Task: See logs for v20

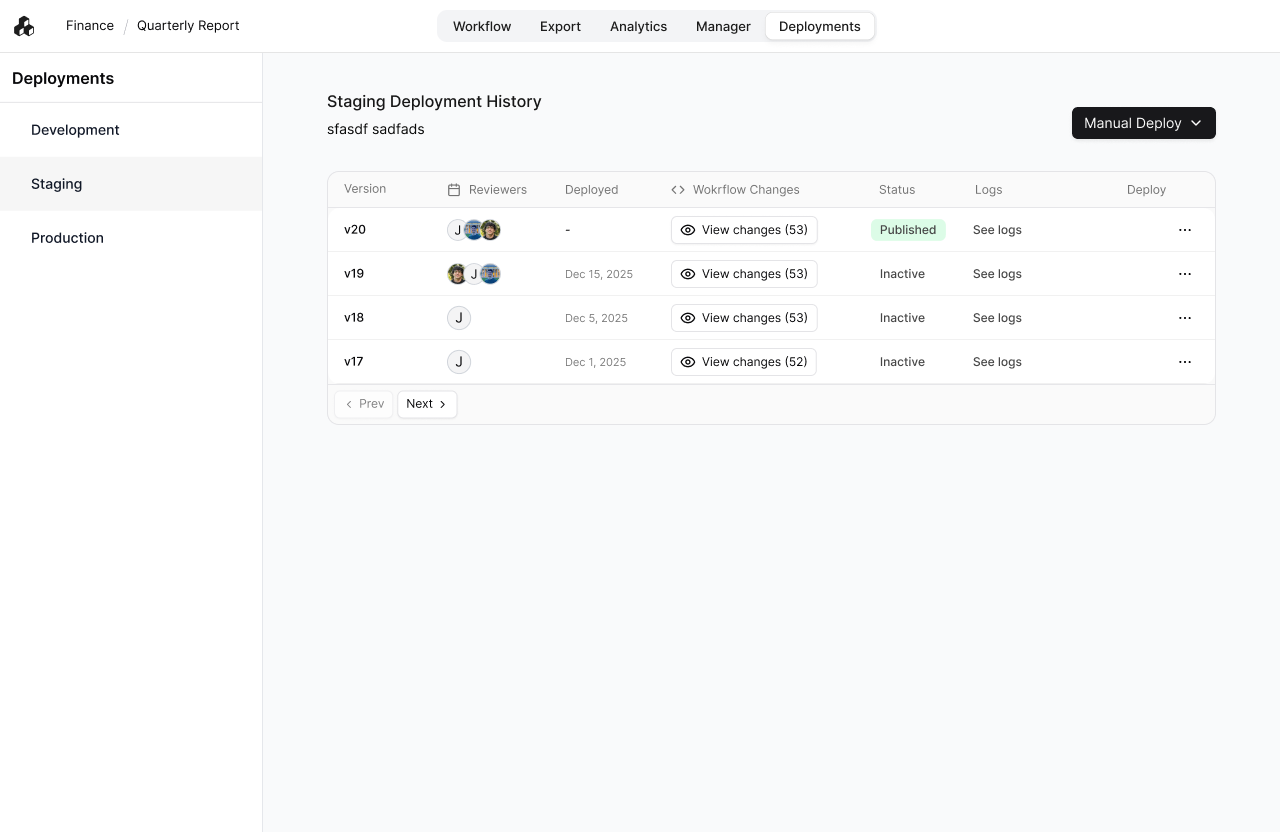Action: click(997, 230)
